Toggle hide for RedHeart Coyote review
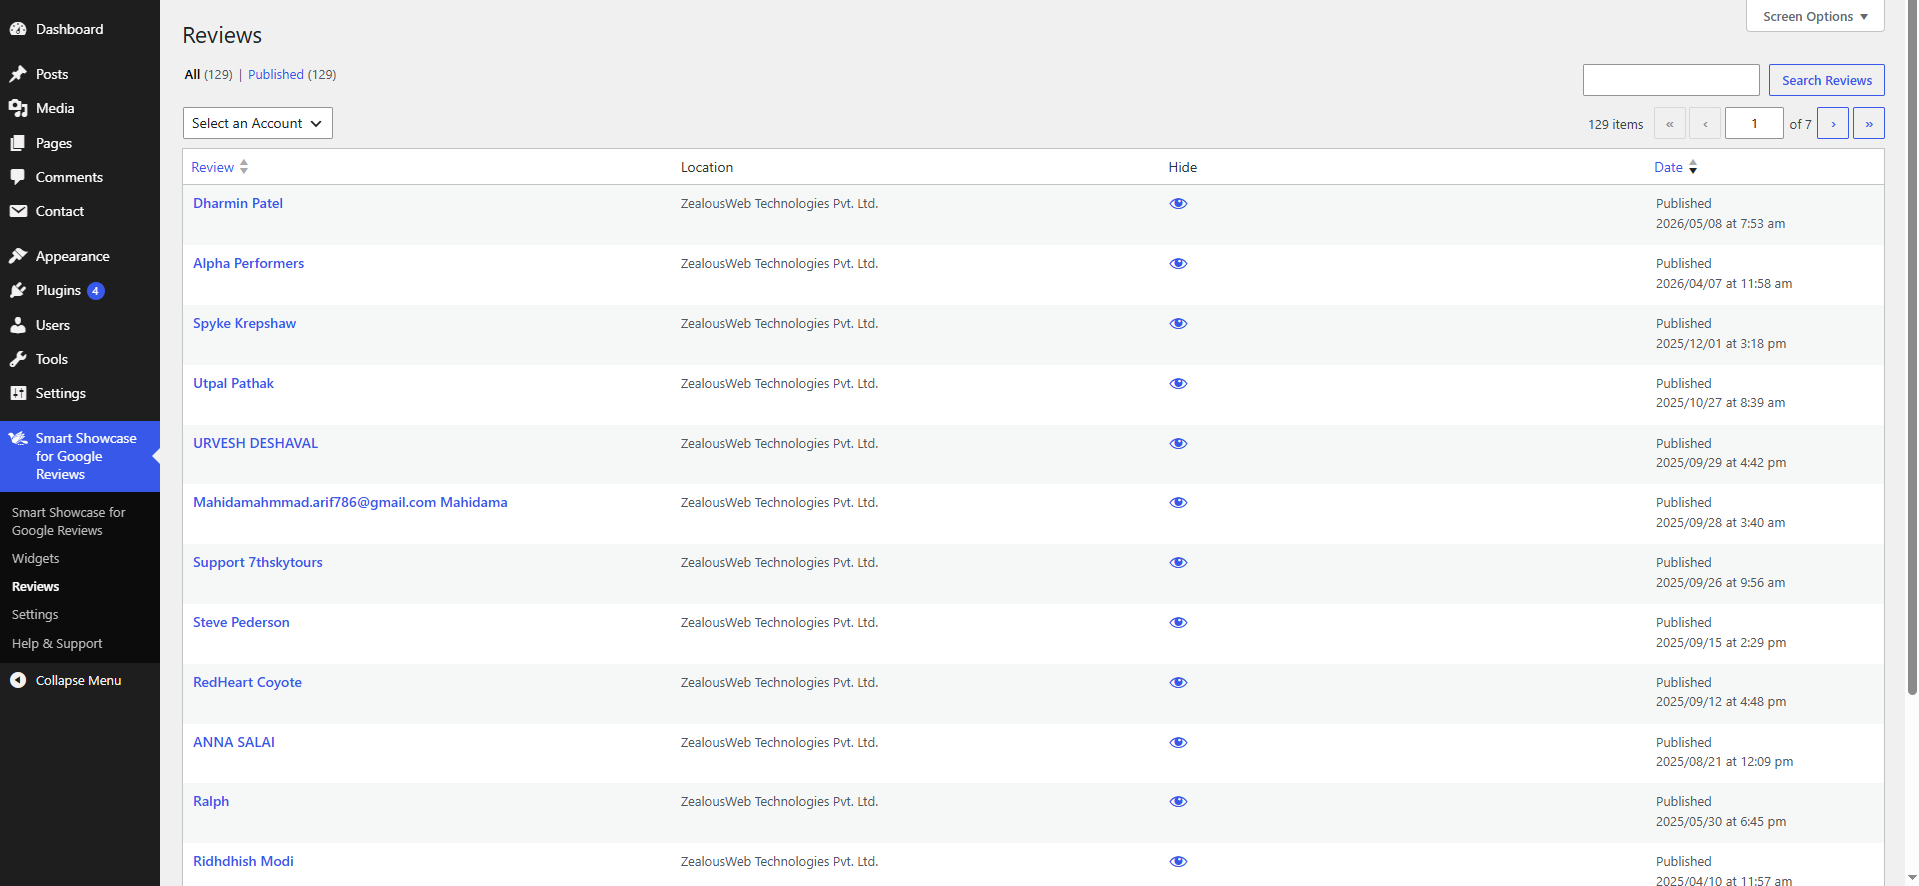Viewport: 1919px width, 886px height. [1178, 682]
